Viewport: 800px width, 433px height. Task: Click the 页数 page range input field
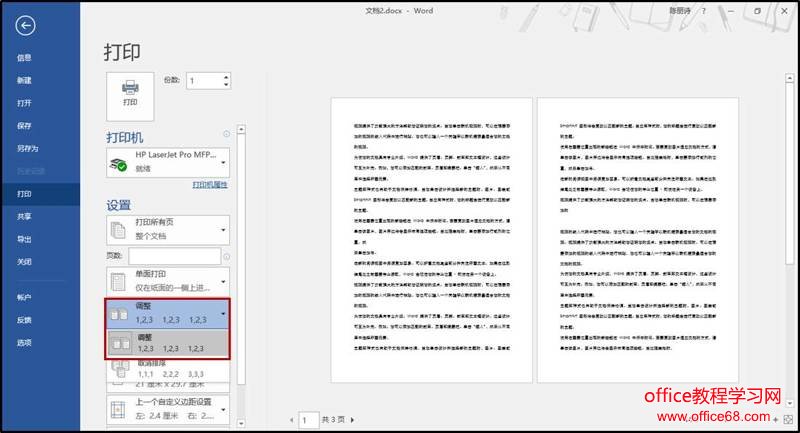173,256
